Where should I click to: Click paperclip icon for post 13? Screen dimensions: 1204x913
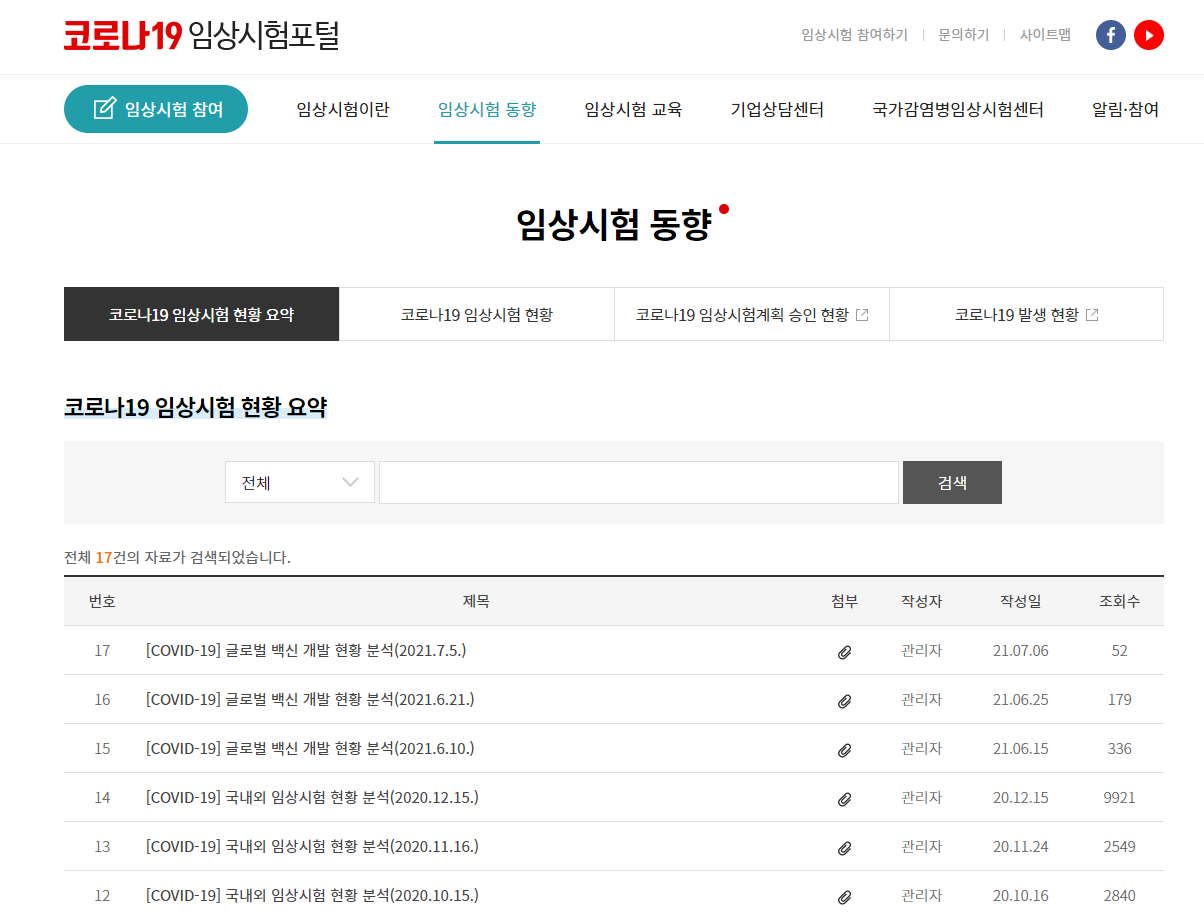click(844, 848)
